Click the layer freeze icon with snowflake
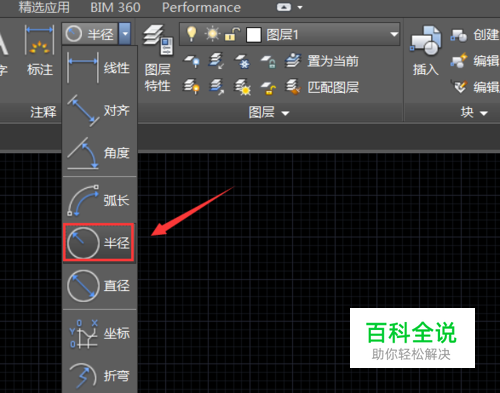 pyautogui.click(x=242, y=61)
